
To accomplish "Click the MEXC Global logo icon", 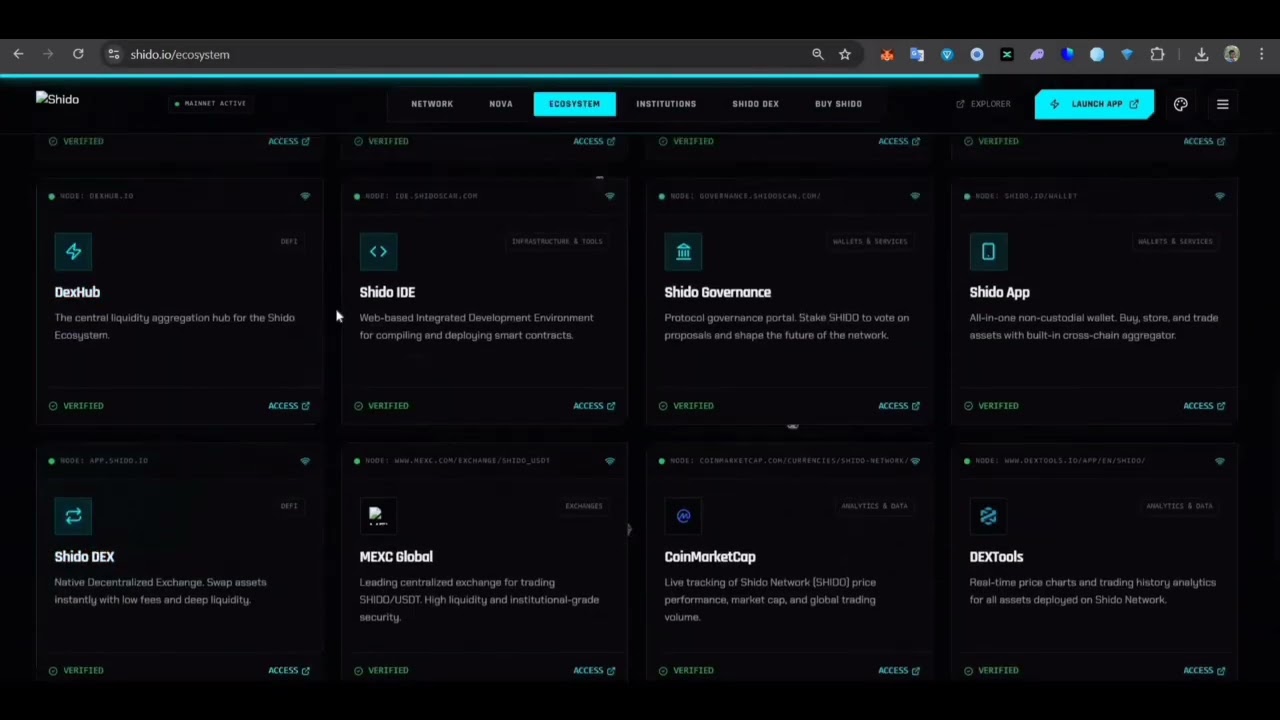I will pyautogui.click(x=378, y=516).
